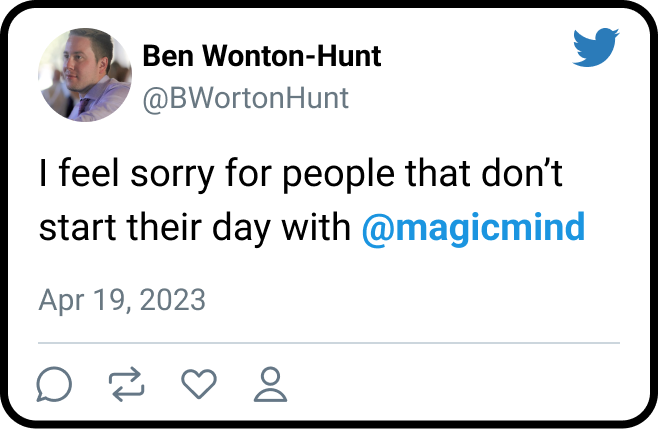Screen dimensions: 658x429
Task: Open the Apr 19, 2023 timestamp
Action: [x=122, y=299]
